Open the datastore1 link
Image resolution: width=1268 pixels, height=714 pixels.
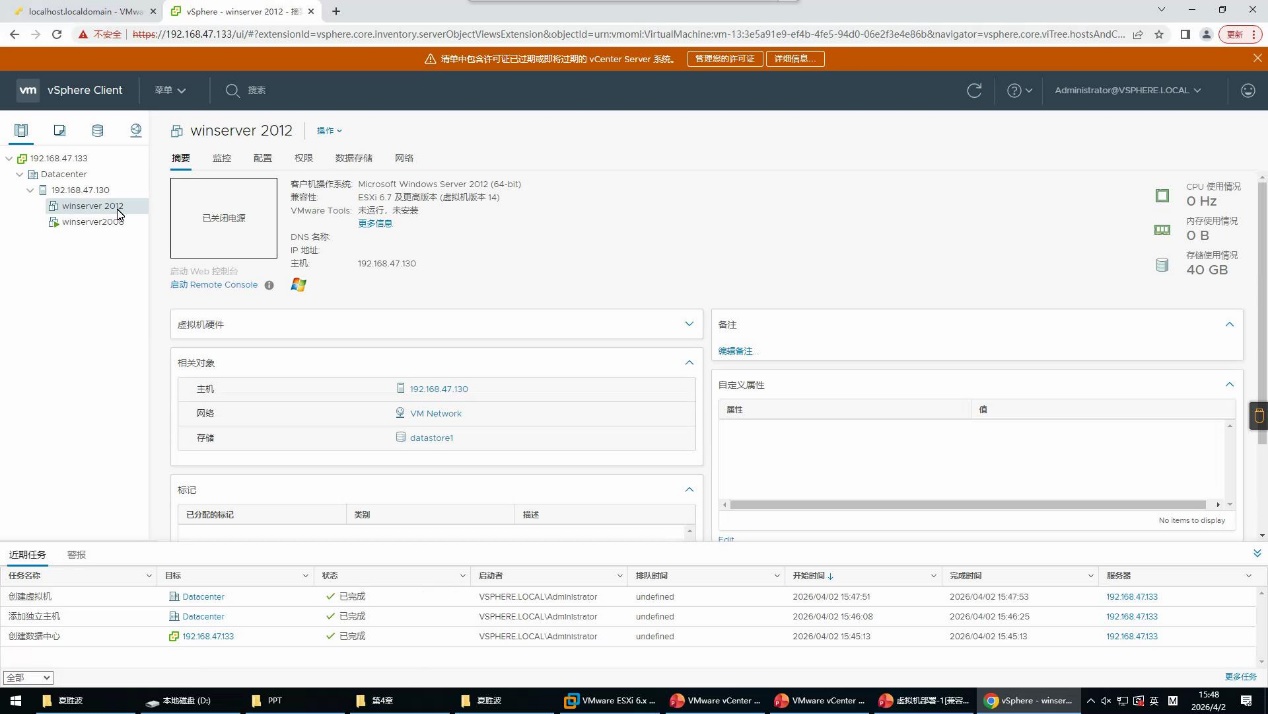(x=432, y=438)
